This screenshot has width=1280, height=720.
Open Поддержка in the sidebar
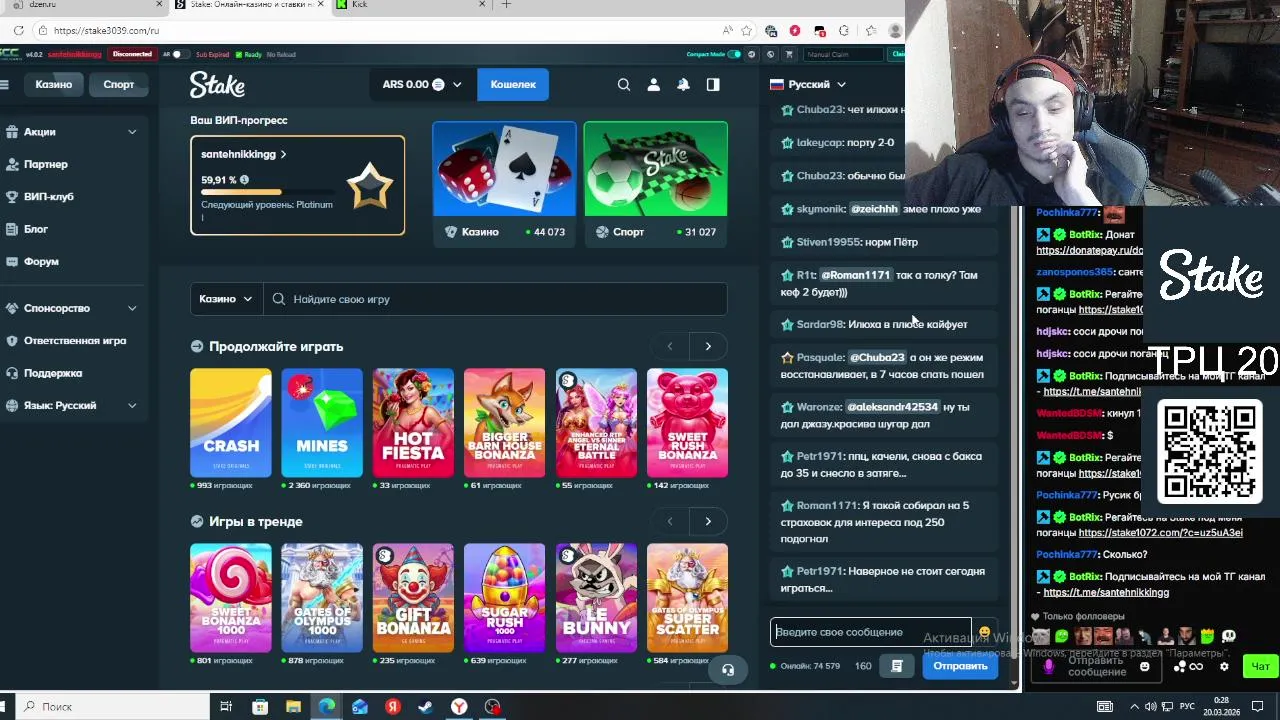pyautogui.click(x=53, y=373)
